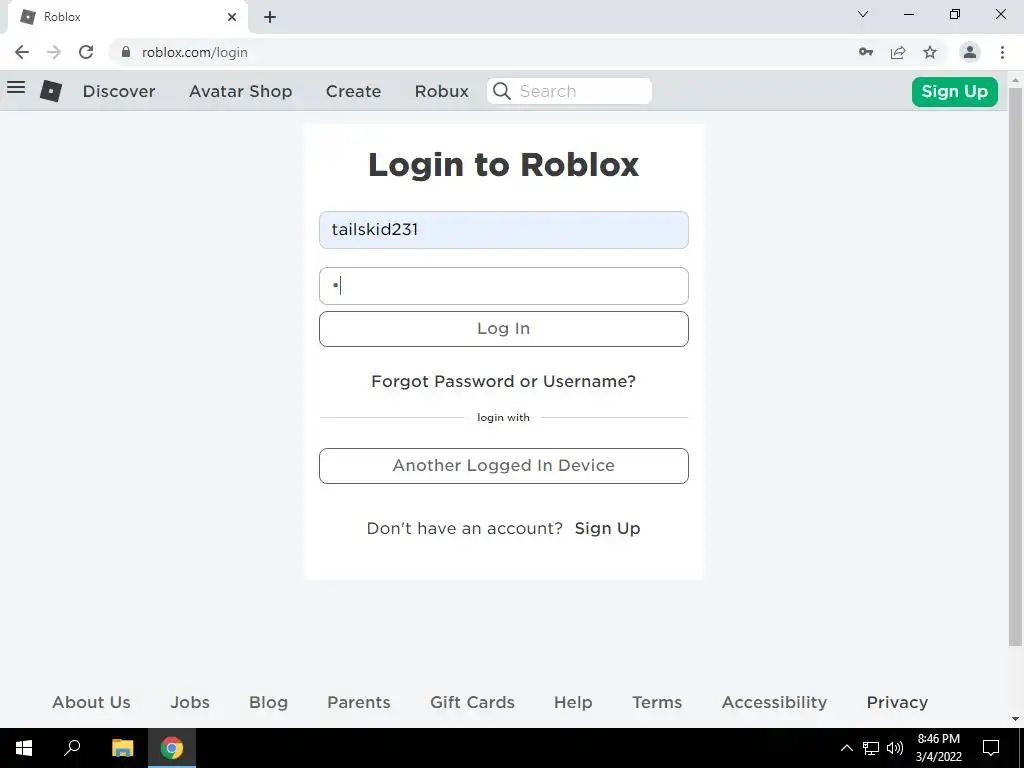This screenshot has height=768, width=1024.
Task: Click the scrollbar down arrow
Action: [1016, 719]
